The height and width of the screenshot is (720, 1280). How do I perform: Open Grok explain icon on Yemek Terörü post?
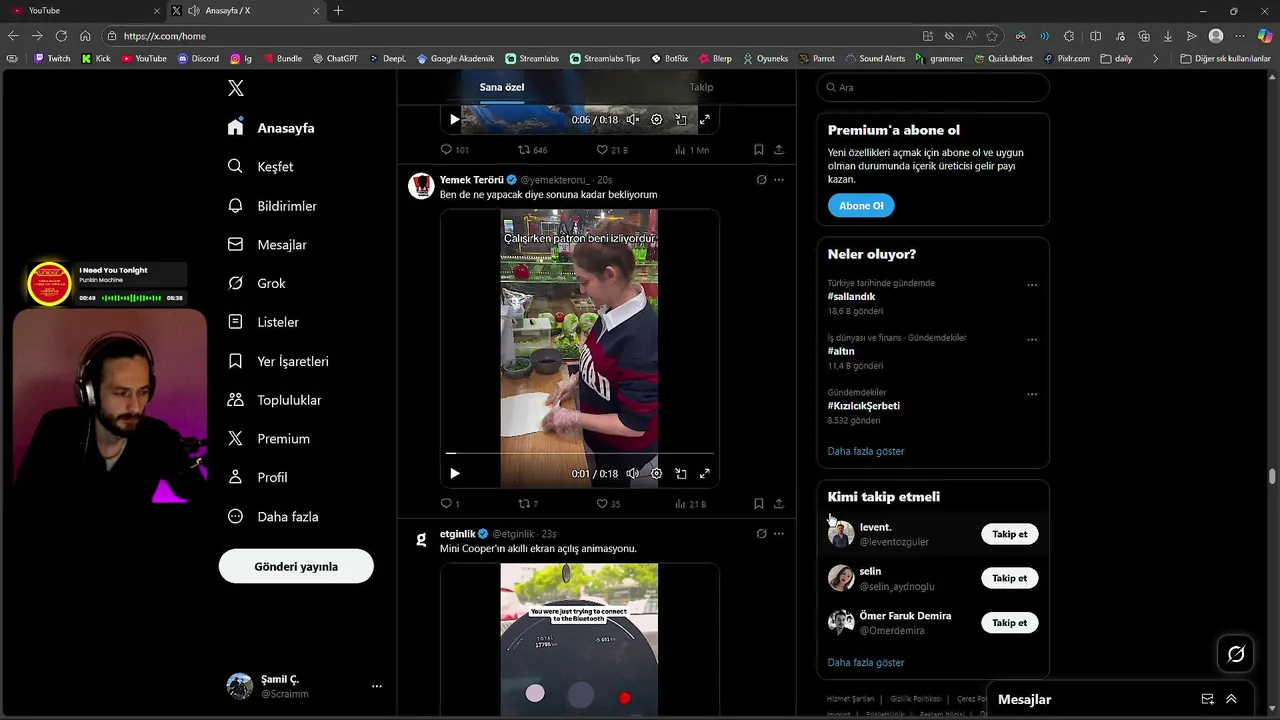coord(761,180)
